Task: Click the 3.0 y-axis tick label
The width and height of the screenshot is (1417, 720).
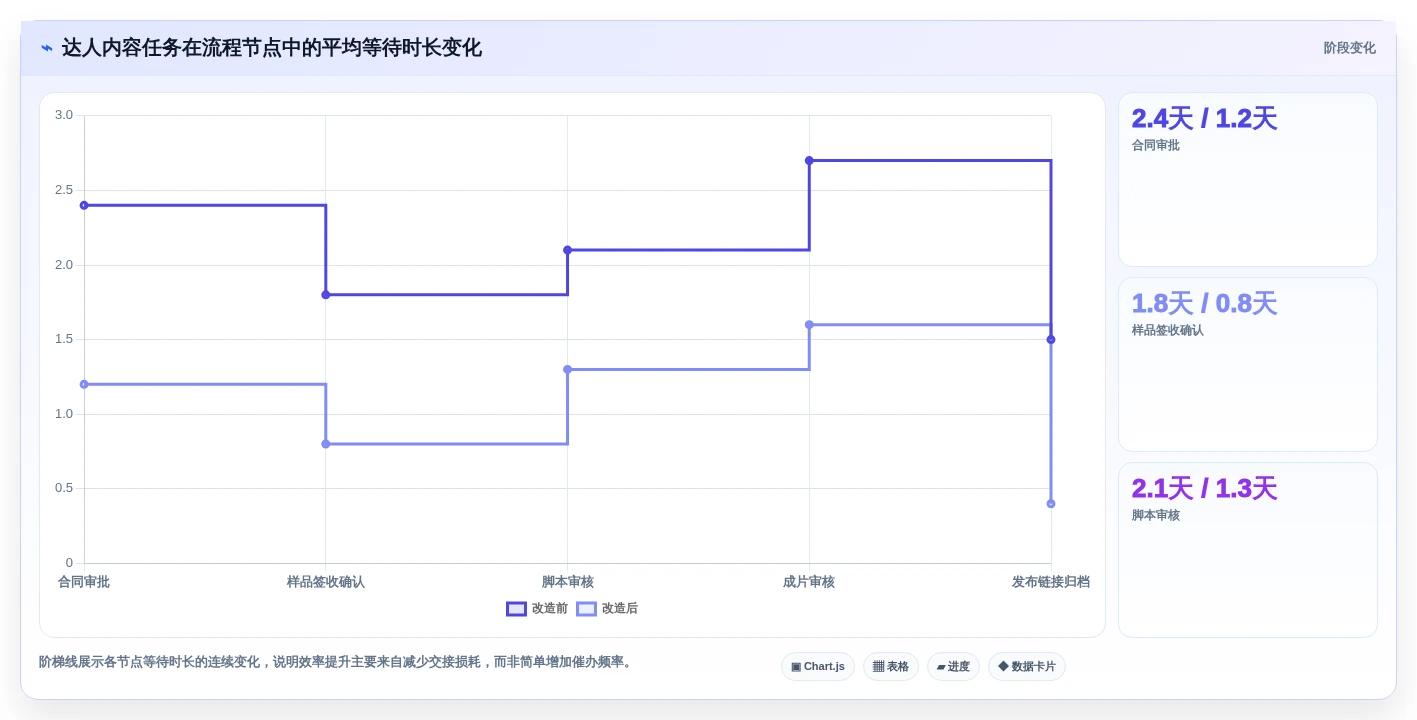Action: (64, 115)
